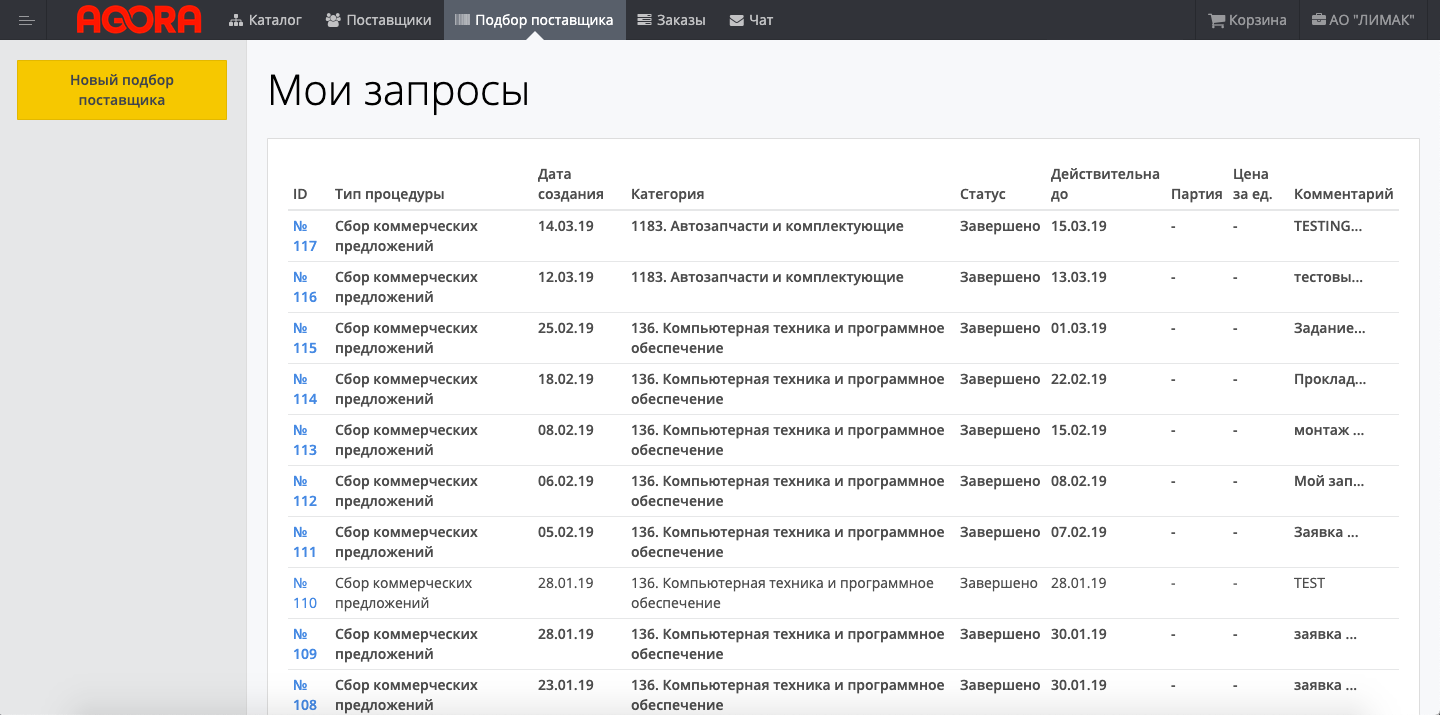Click procedure type cell in row 113
1440x715 pixels.
pos(406,440)
